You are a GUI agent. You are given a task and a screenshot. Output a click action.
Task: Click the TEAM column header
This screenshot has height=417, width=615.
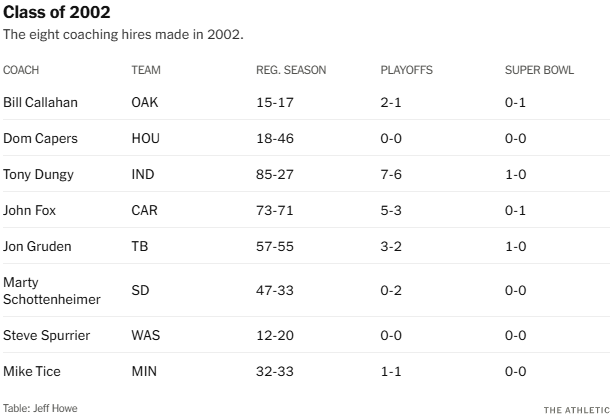(x=146, y=70)
